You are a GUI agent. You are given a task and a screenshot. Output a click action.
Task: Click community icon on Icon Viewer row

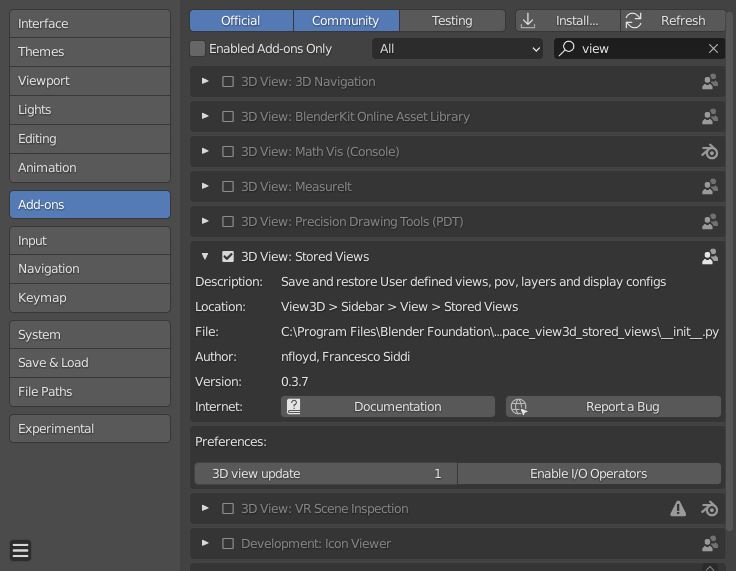[x=709, y=543]
